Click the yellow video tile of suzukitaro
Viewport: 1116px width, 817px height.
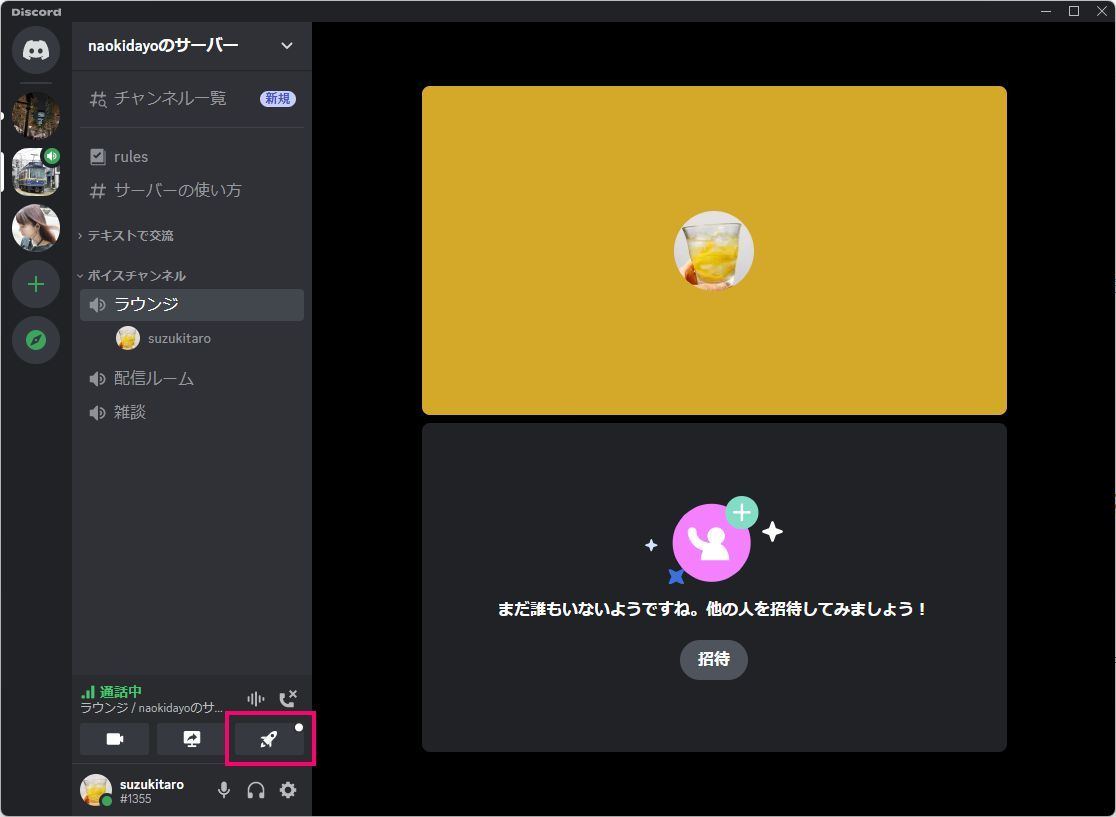[714, 251]
